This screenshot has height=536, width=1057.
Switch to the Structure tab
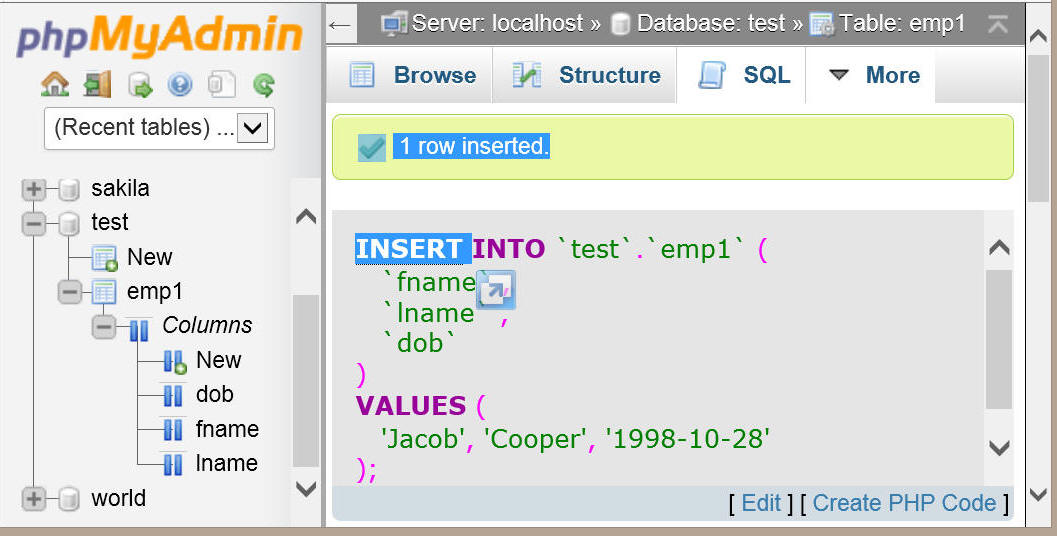(x=584, y=75)
